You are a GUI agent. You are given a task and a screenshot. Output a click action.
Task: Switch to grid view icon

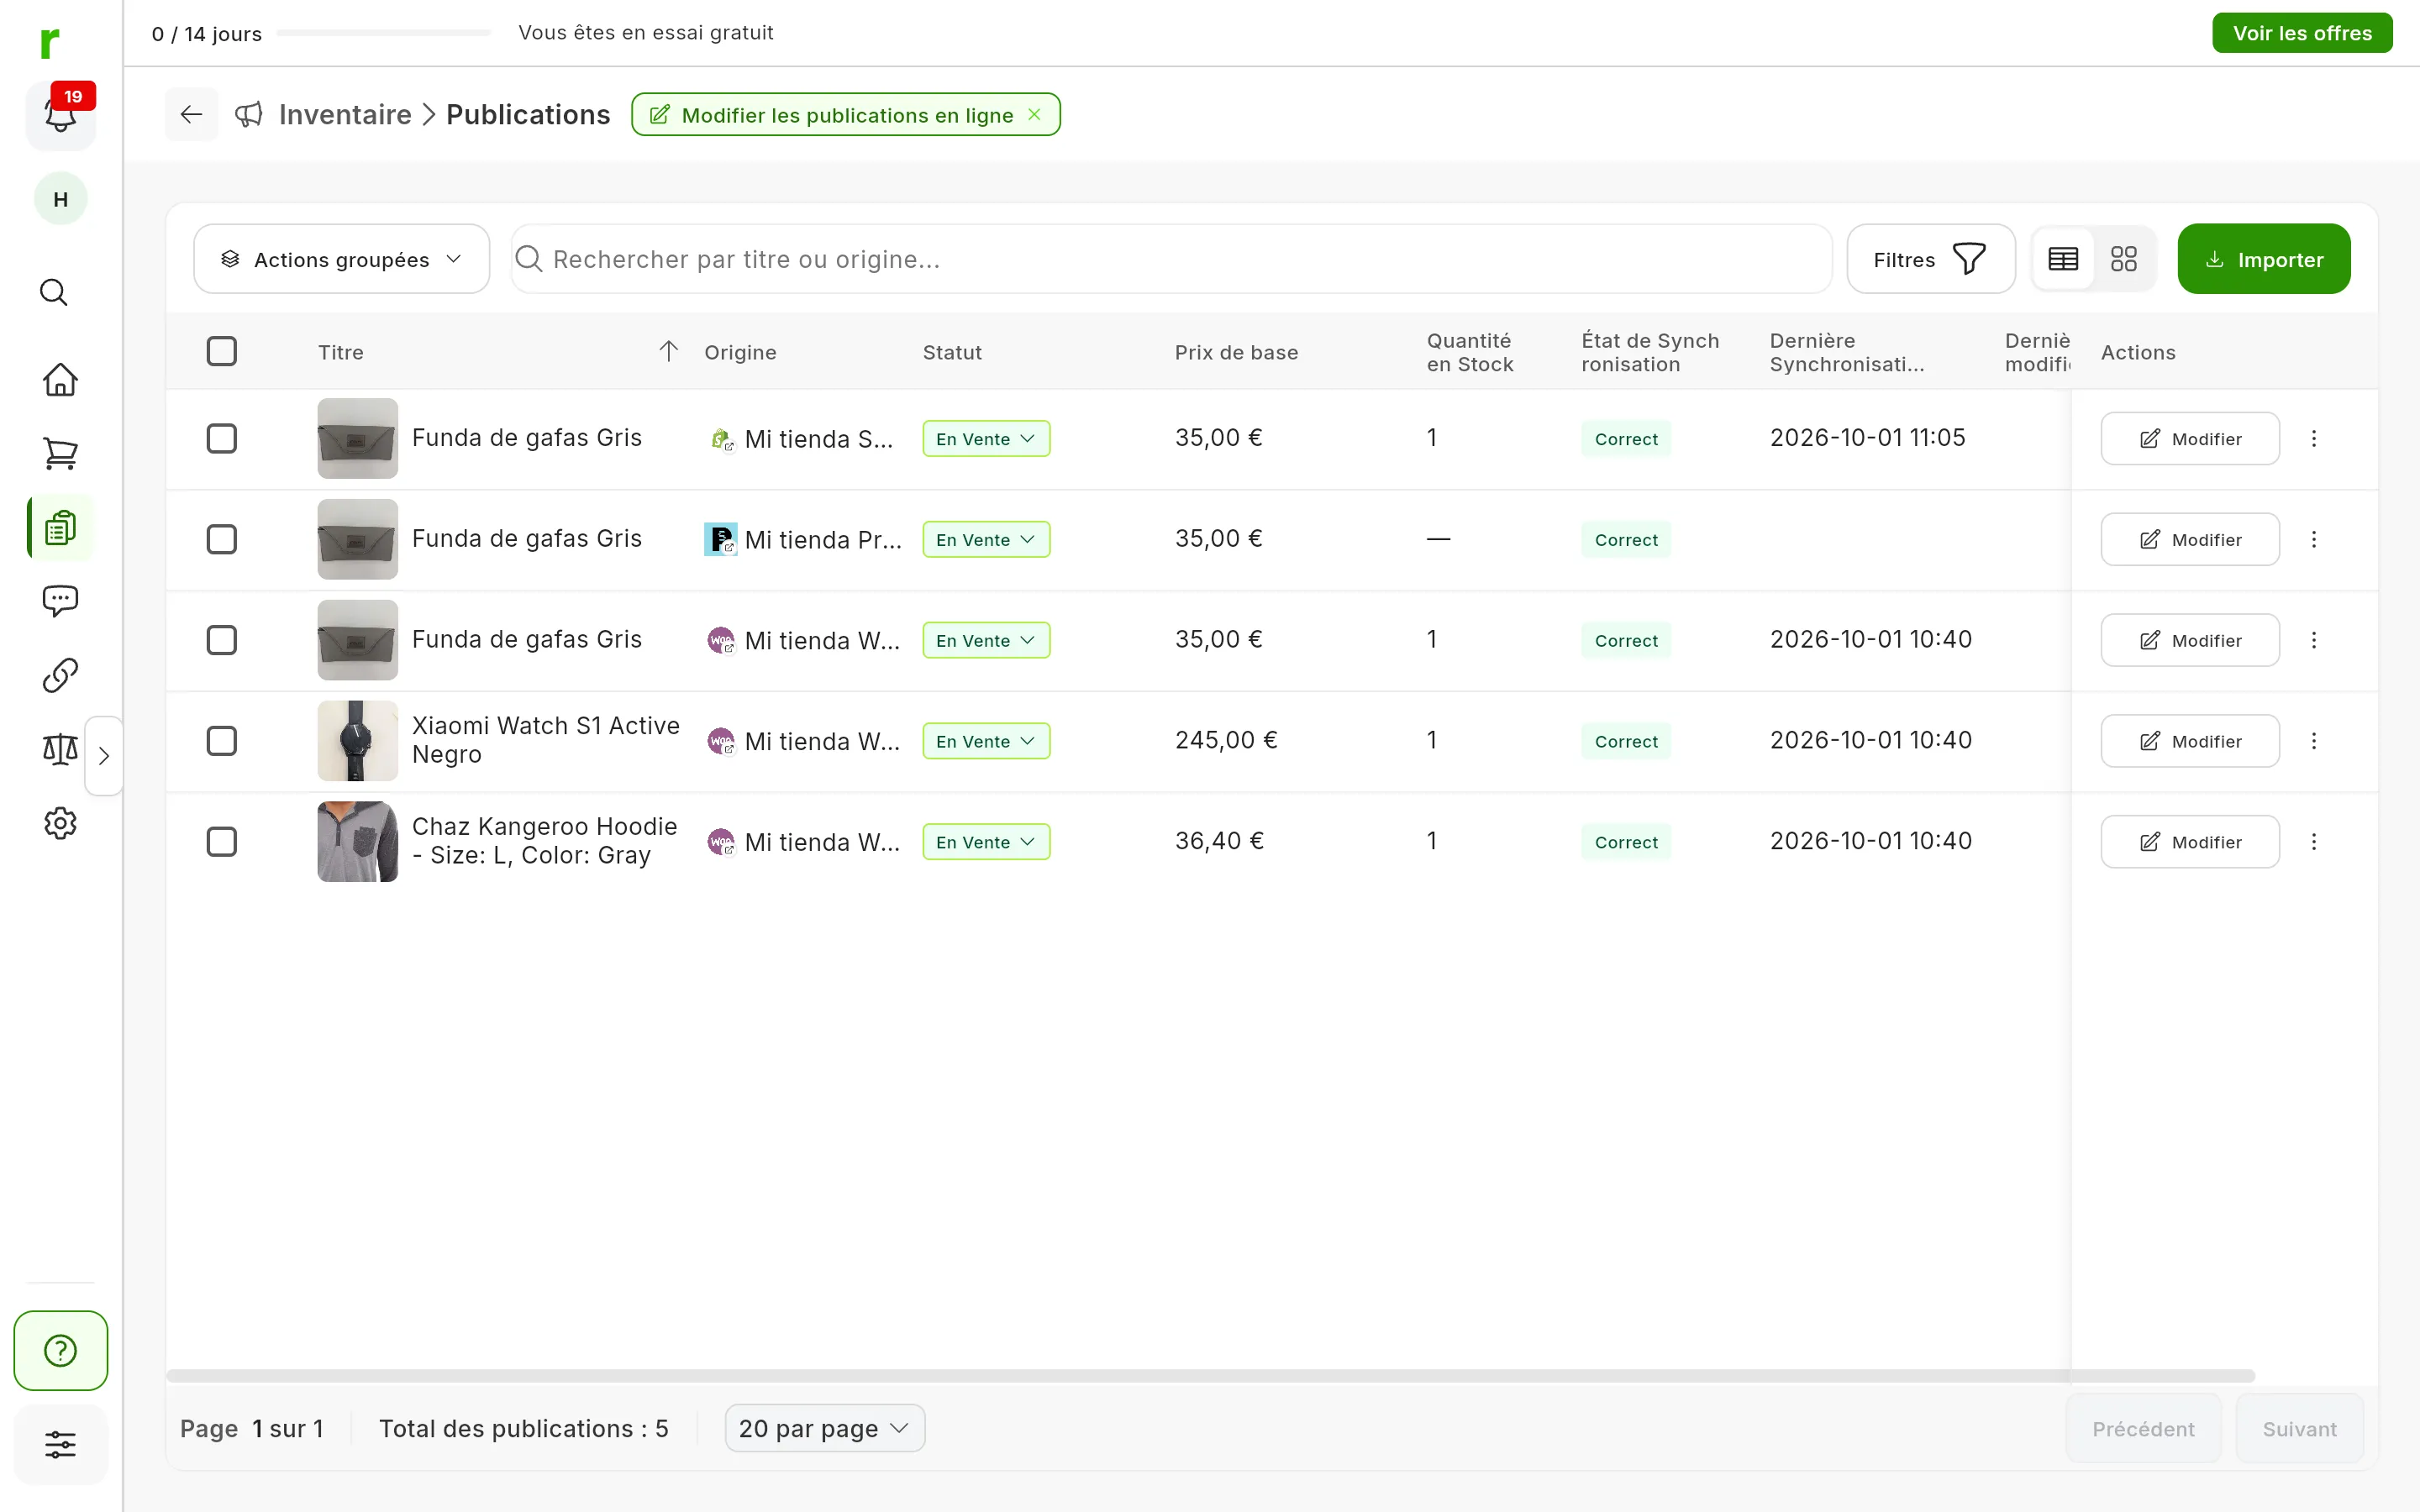(2123, 259)
